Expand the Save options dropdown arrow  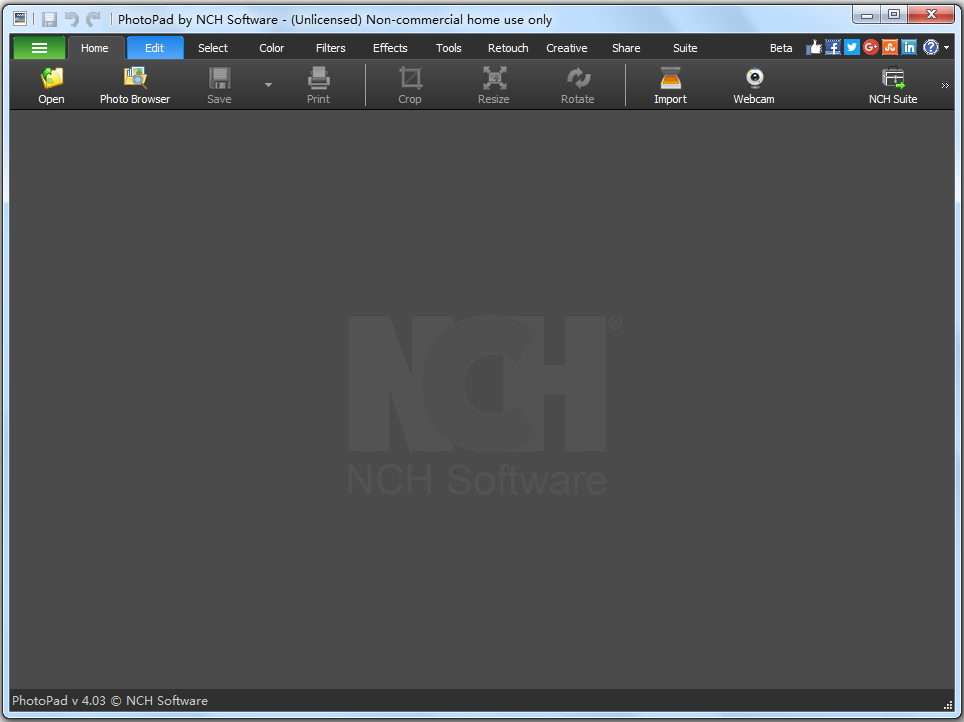[269, 85]
